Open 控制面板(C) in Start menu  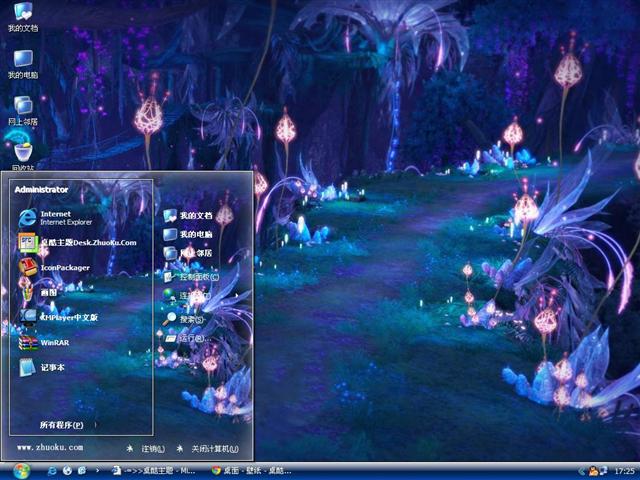[x=191, y=277]
